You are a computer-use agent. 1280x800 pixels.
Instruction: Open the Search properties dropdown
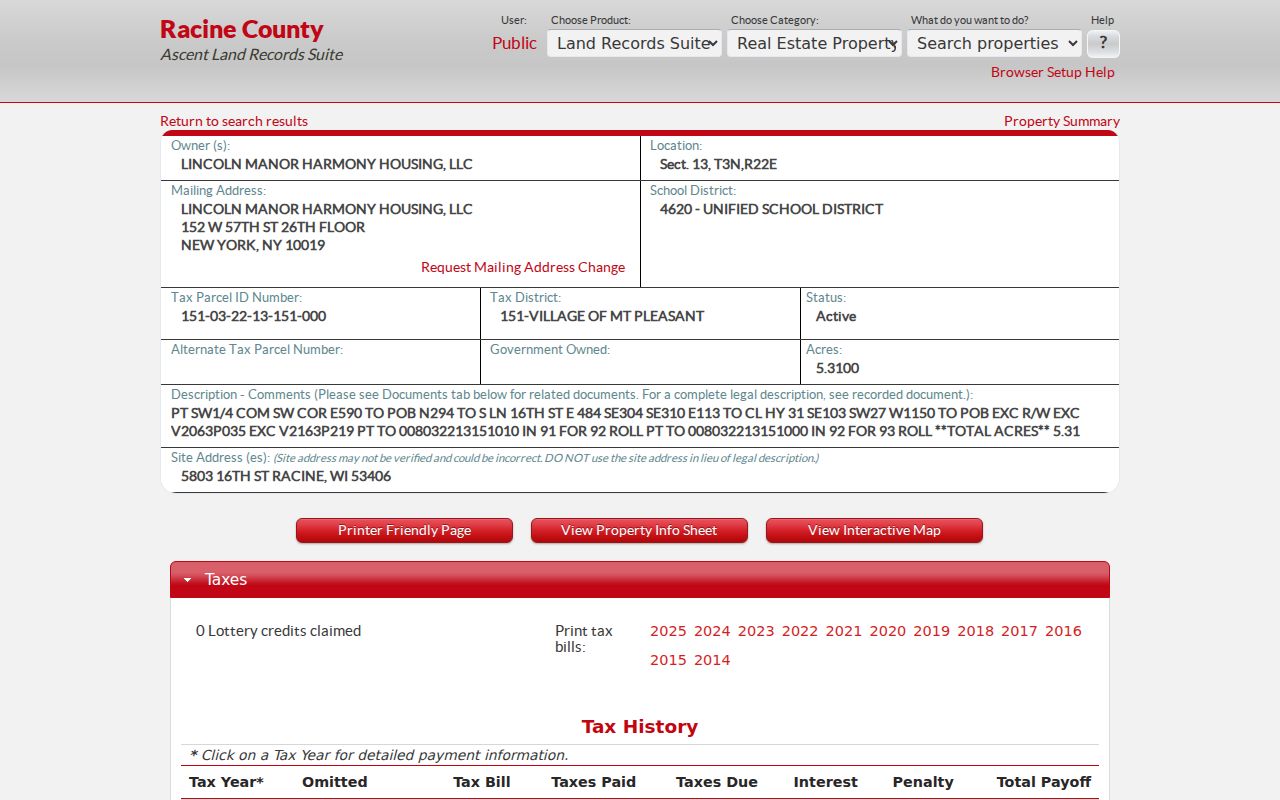pyautogui.click(x=994, y=43)
